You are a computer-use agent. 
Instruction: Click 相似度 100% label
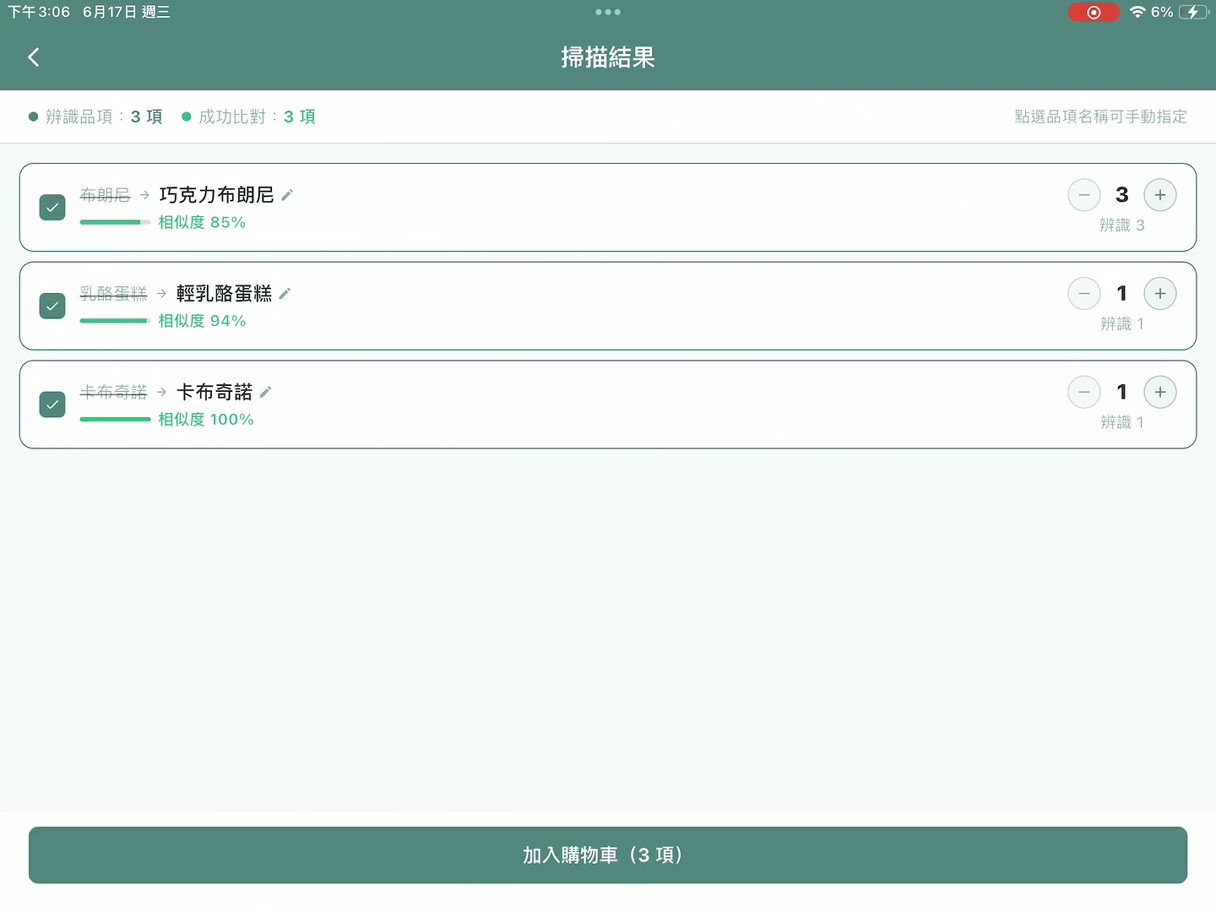[x=206, y=419]
